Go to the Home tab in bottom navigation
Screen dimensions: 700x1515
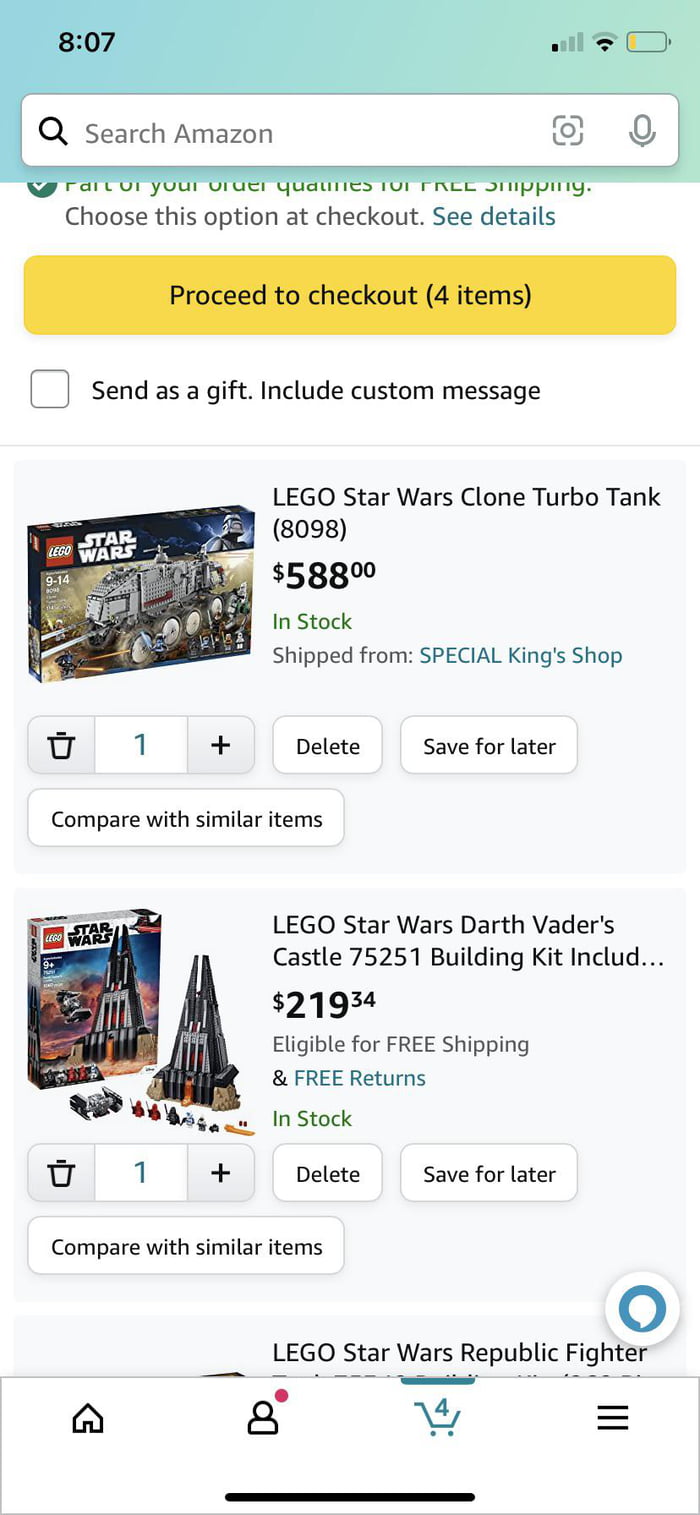point(87,1417)
